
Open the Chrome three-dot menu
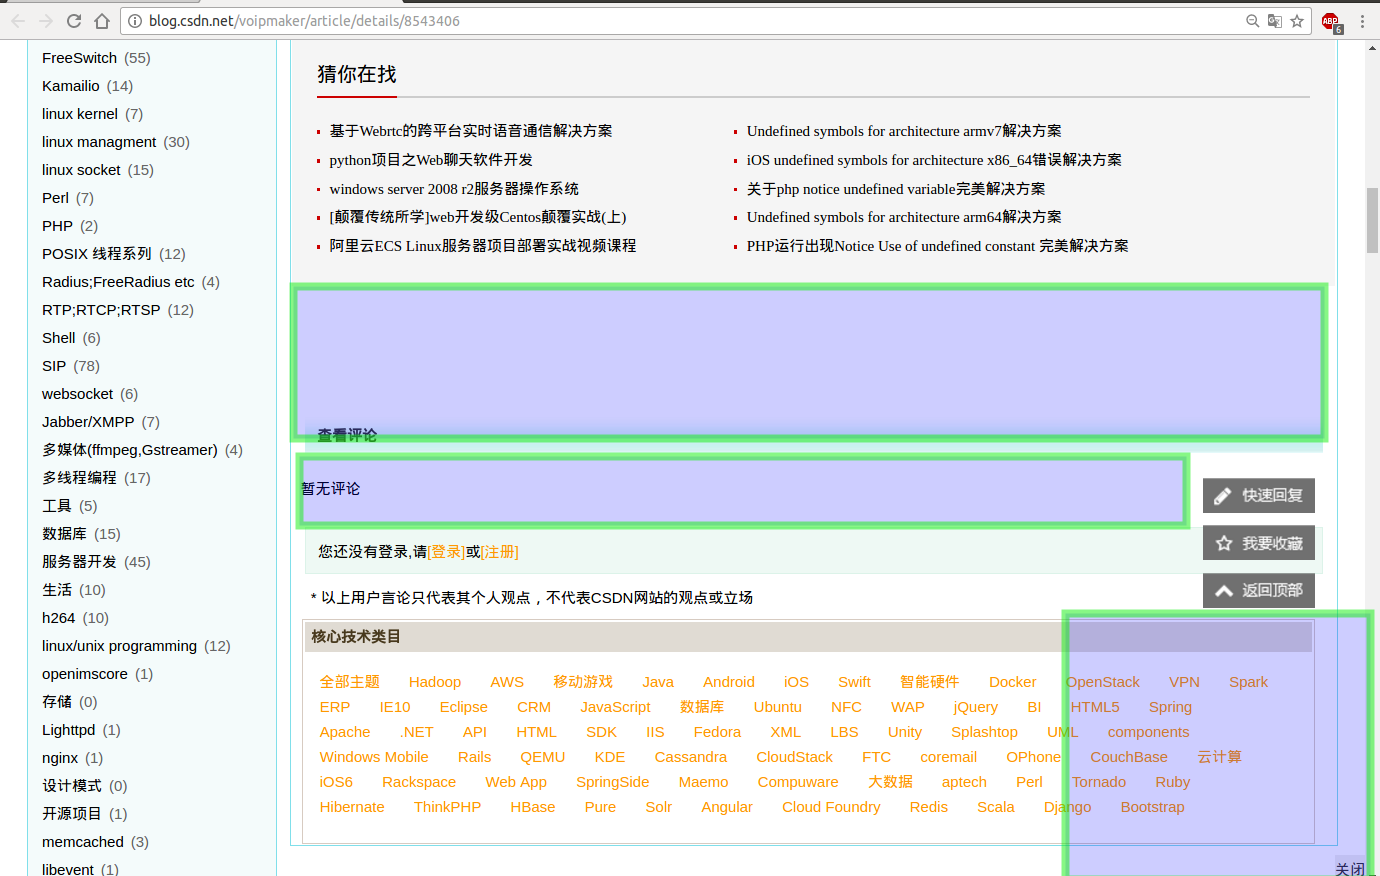pos(1362,21)
